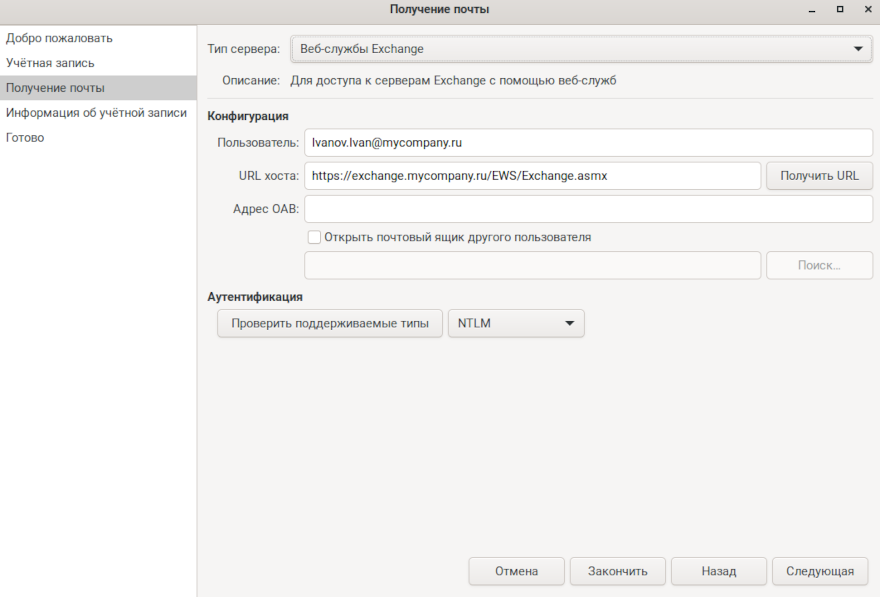The height and width of the screenshot is (597, 880).
Task: Click Проверить поддерживаемые типы button
Action: pos(330,324)
